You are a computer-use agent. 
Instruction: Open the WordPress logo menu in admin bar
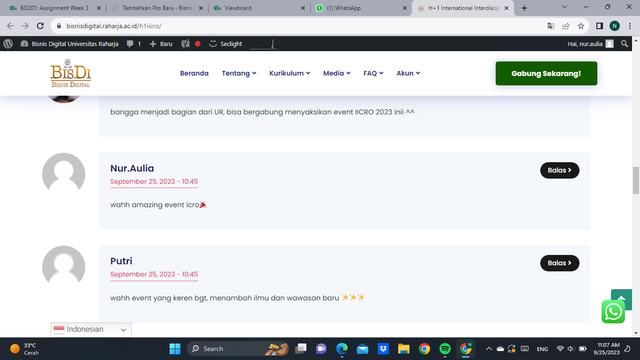coord(8,44)
